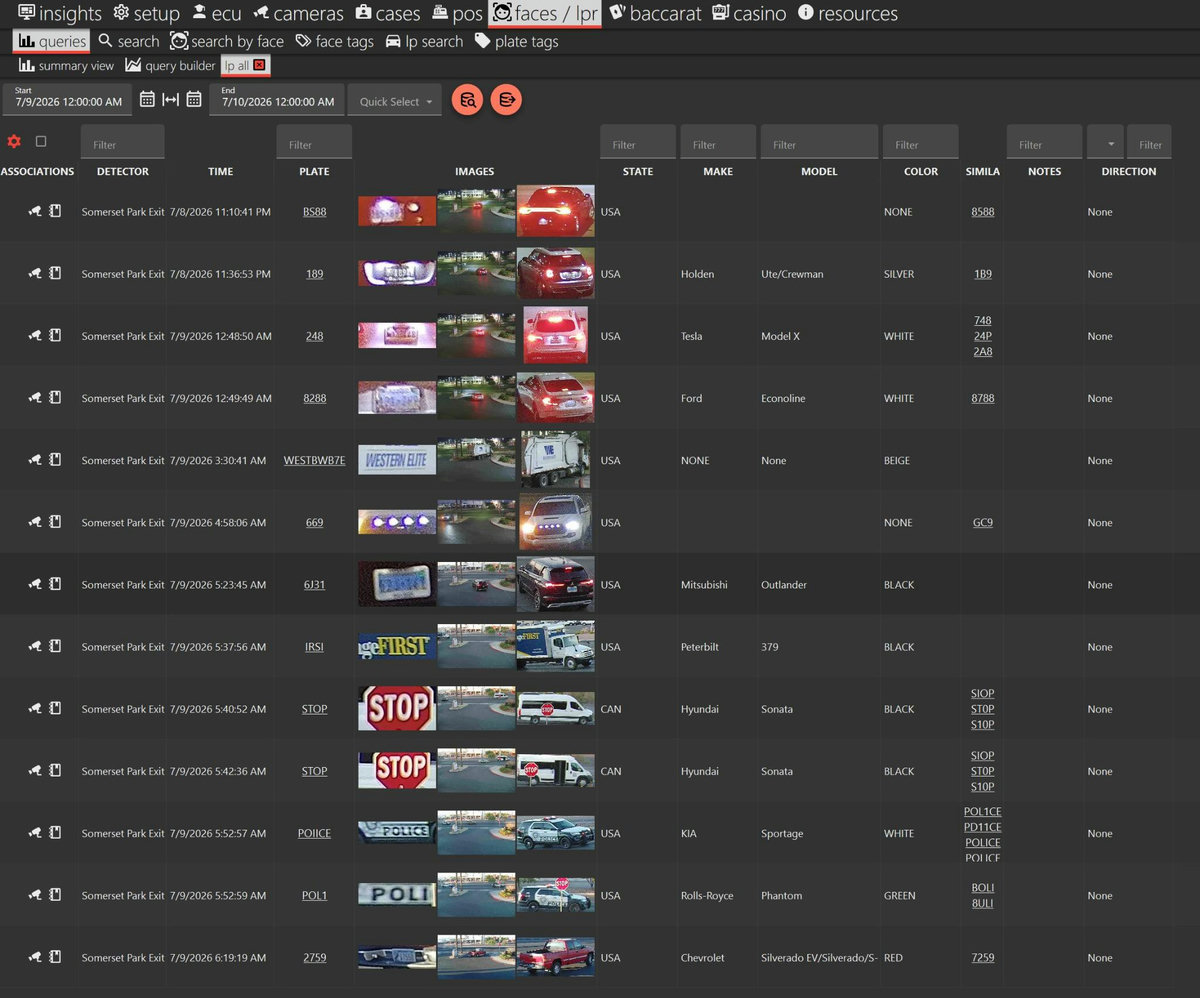Screen dimensions: 1200x998
Task: Open plate link BS88
Action: 314,212
